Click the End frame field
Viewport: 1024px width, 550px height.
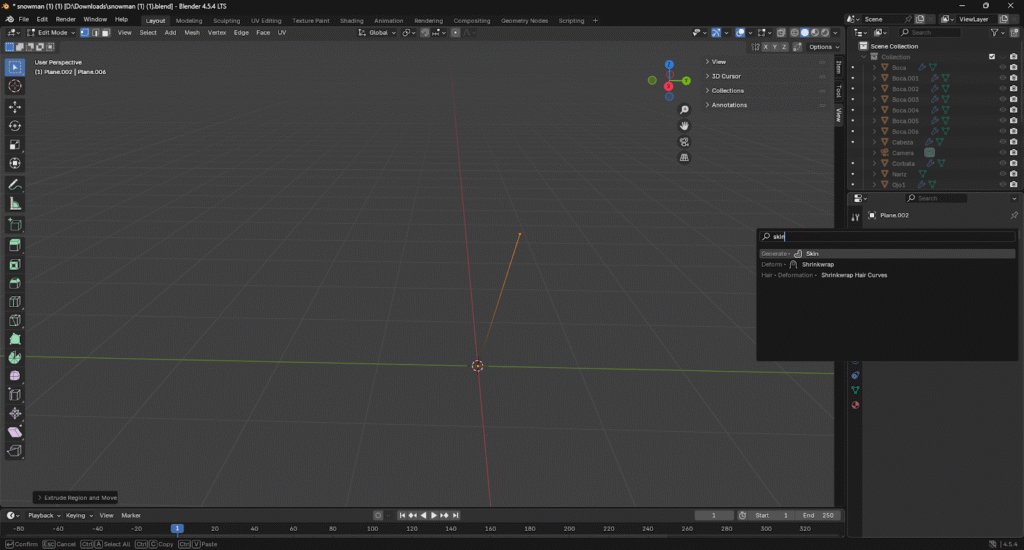(820, 515)
